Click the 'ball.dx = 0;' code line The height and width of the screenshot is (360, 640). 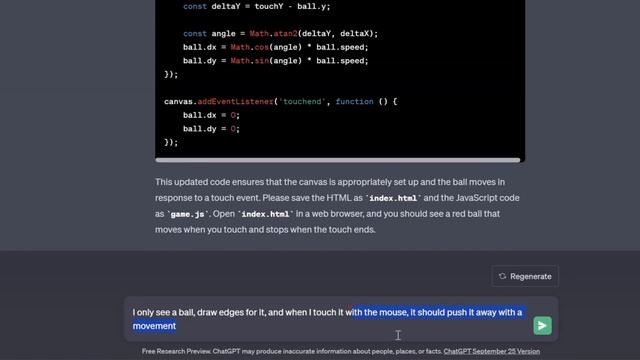tap(211, 115)
